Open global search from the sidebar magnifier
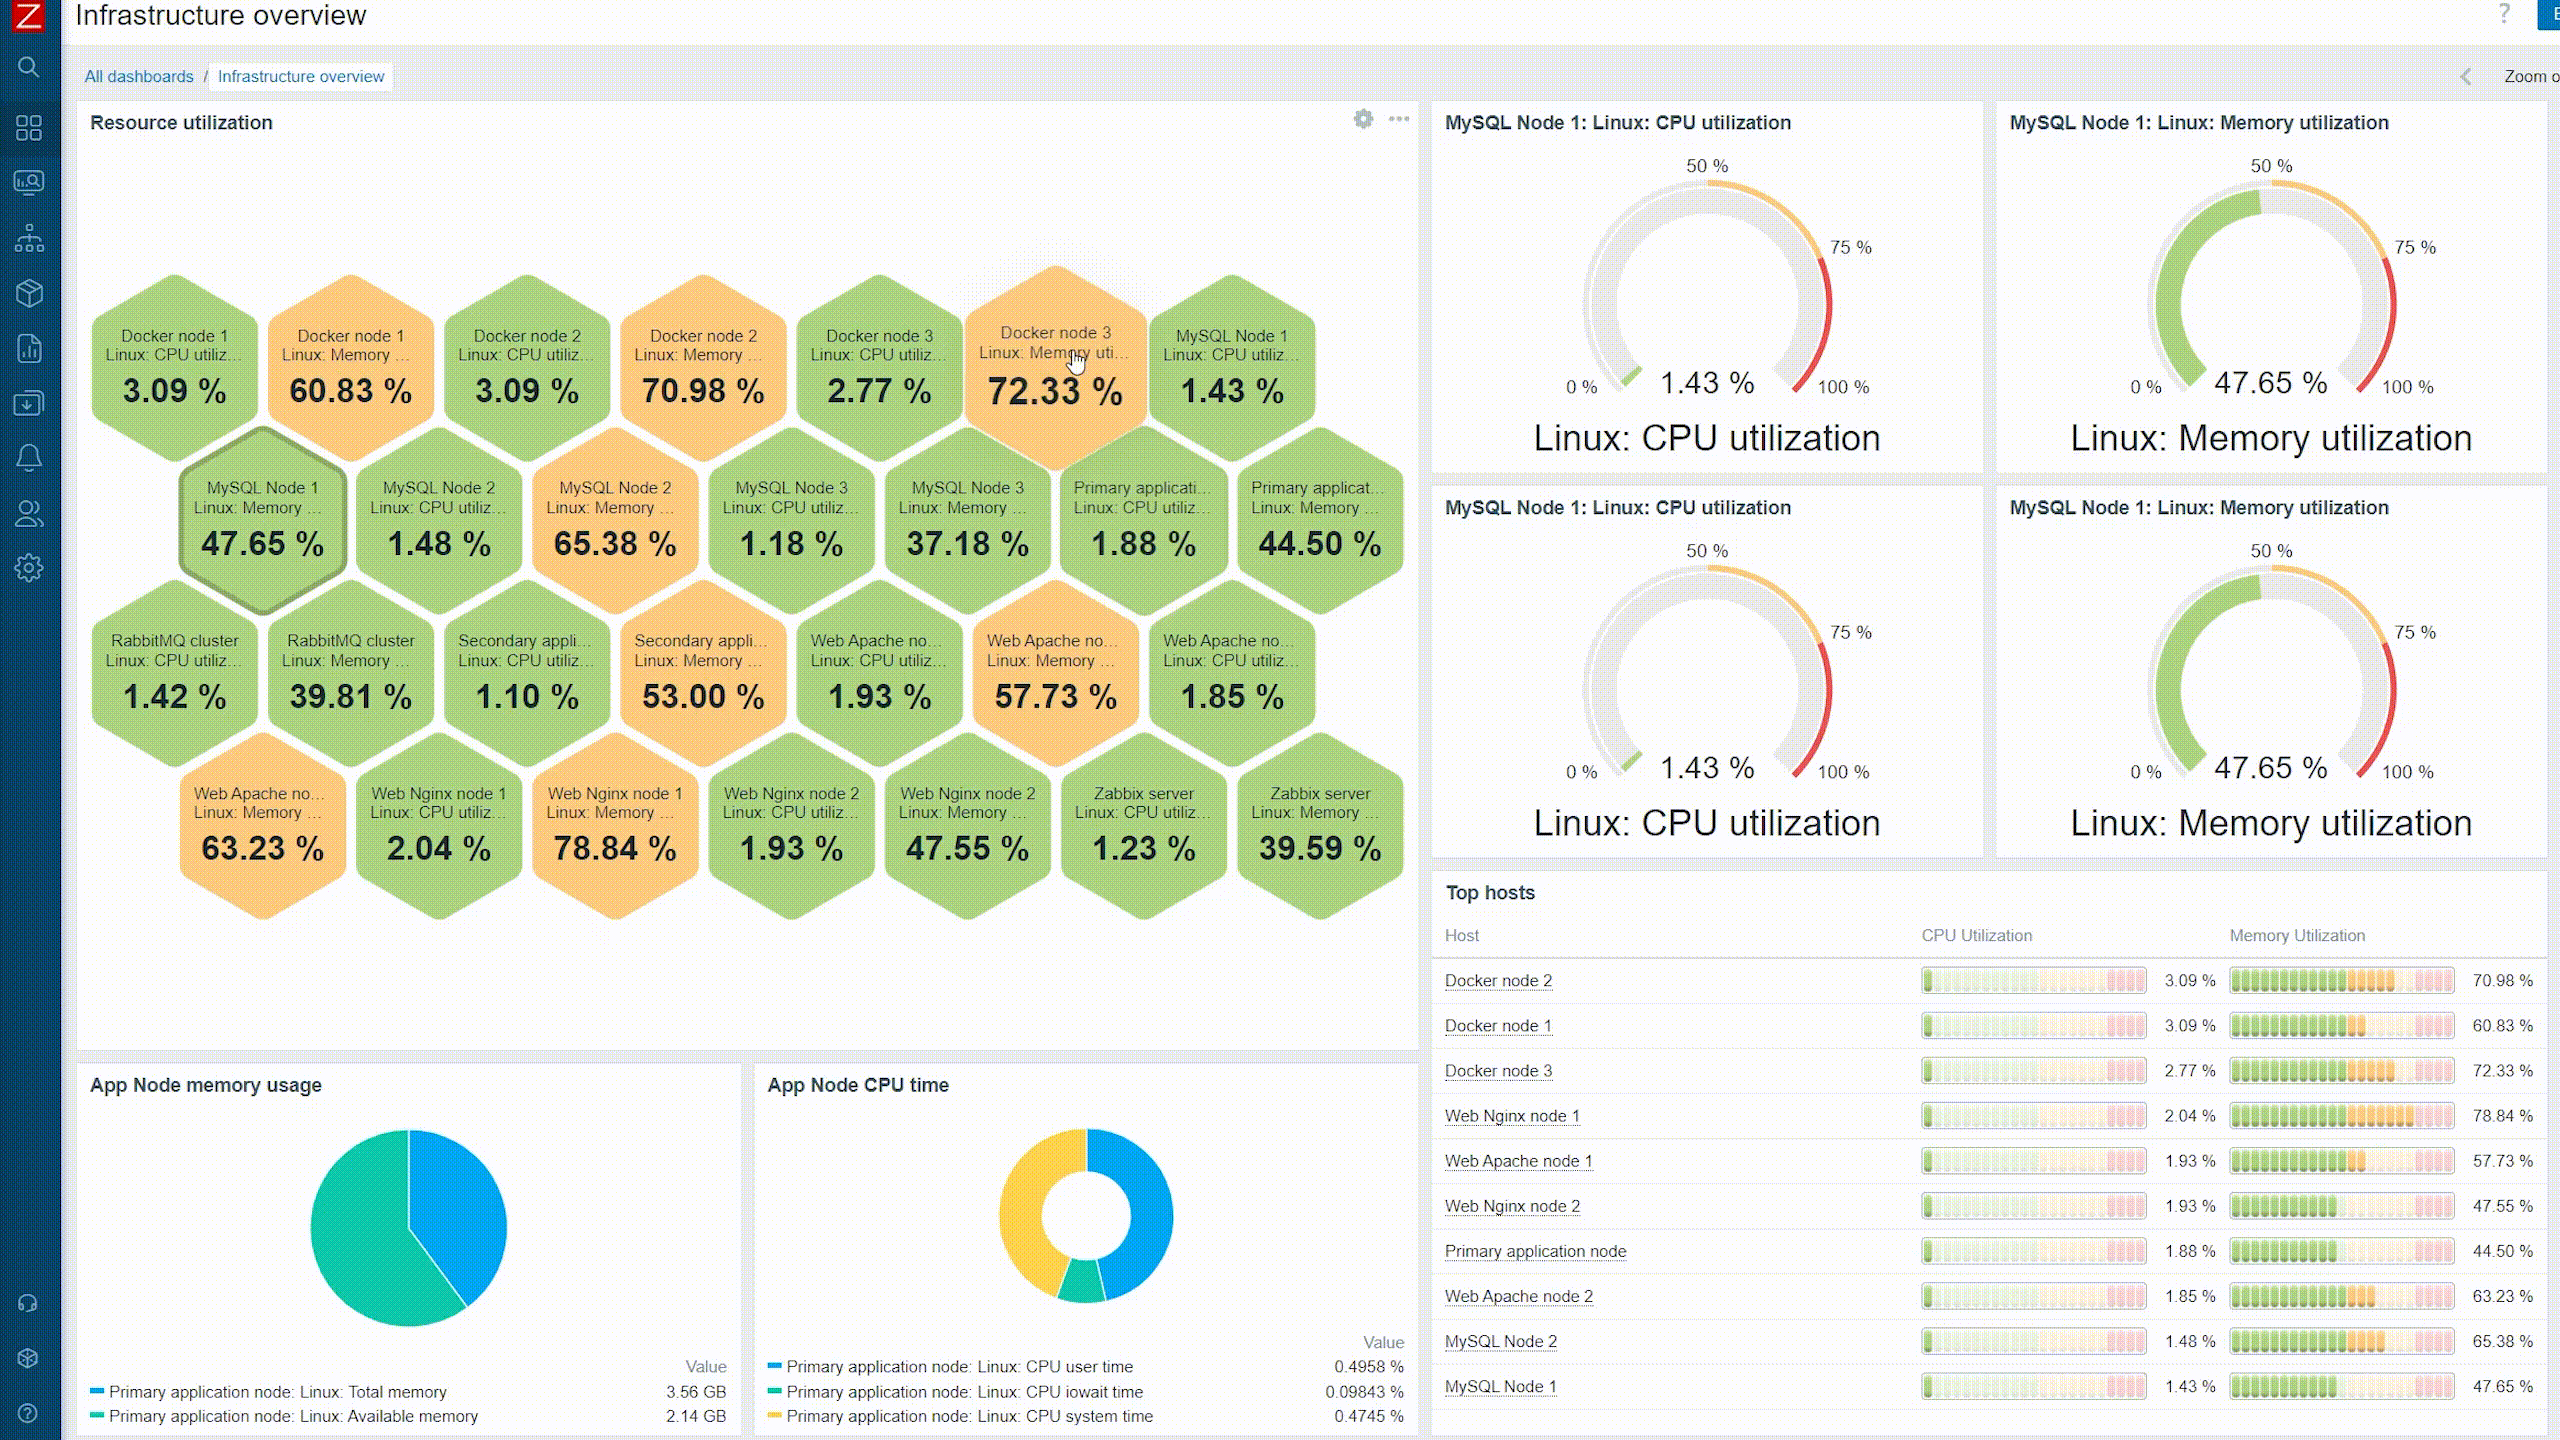The image size is (2560, 1440). [x=28, y=68]
